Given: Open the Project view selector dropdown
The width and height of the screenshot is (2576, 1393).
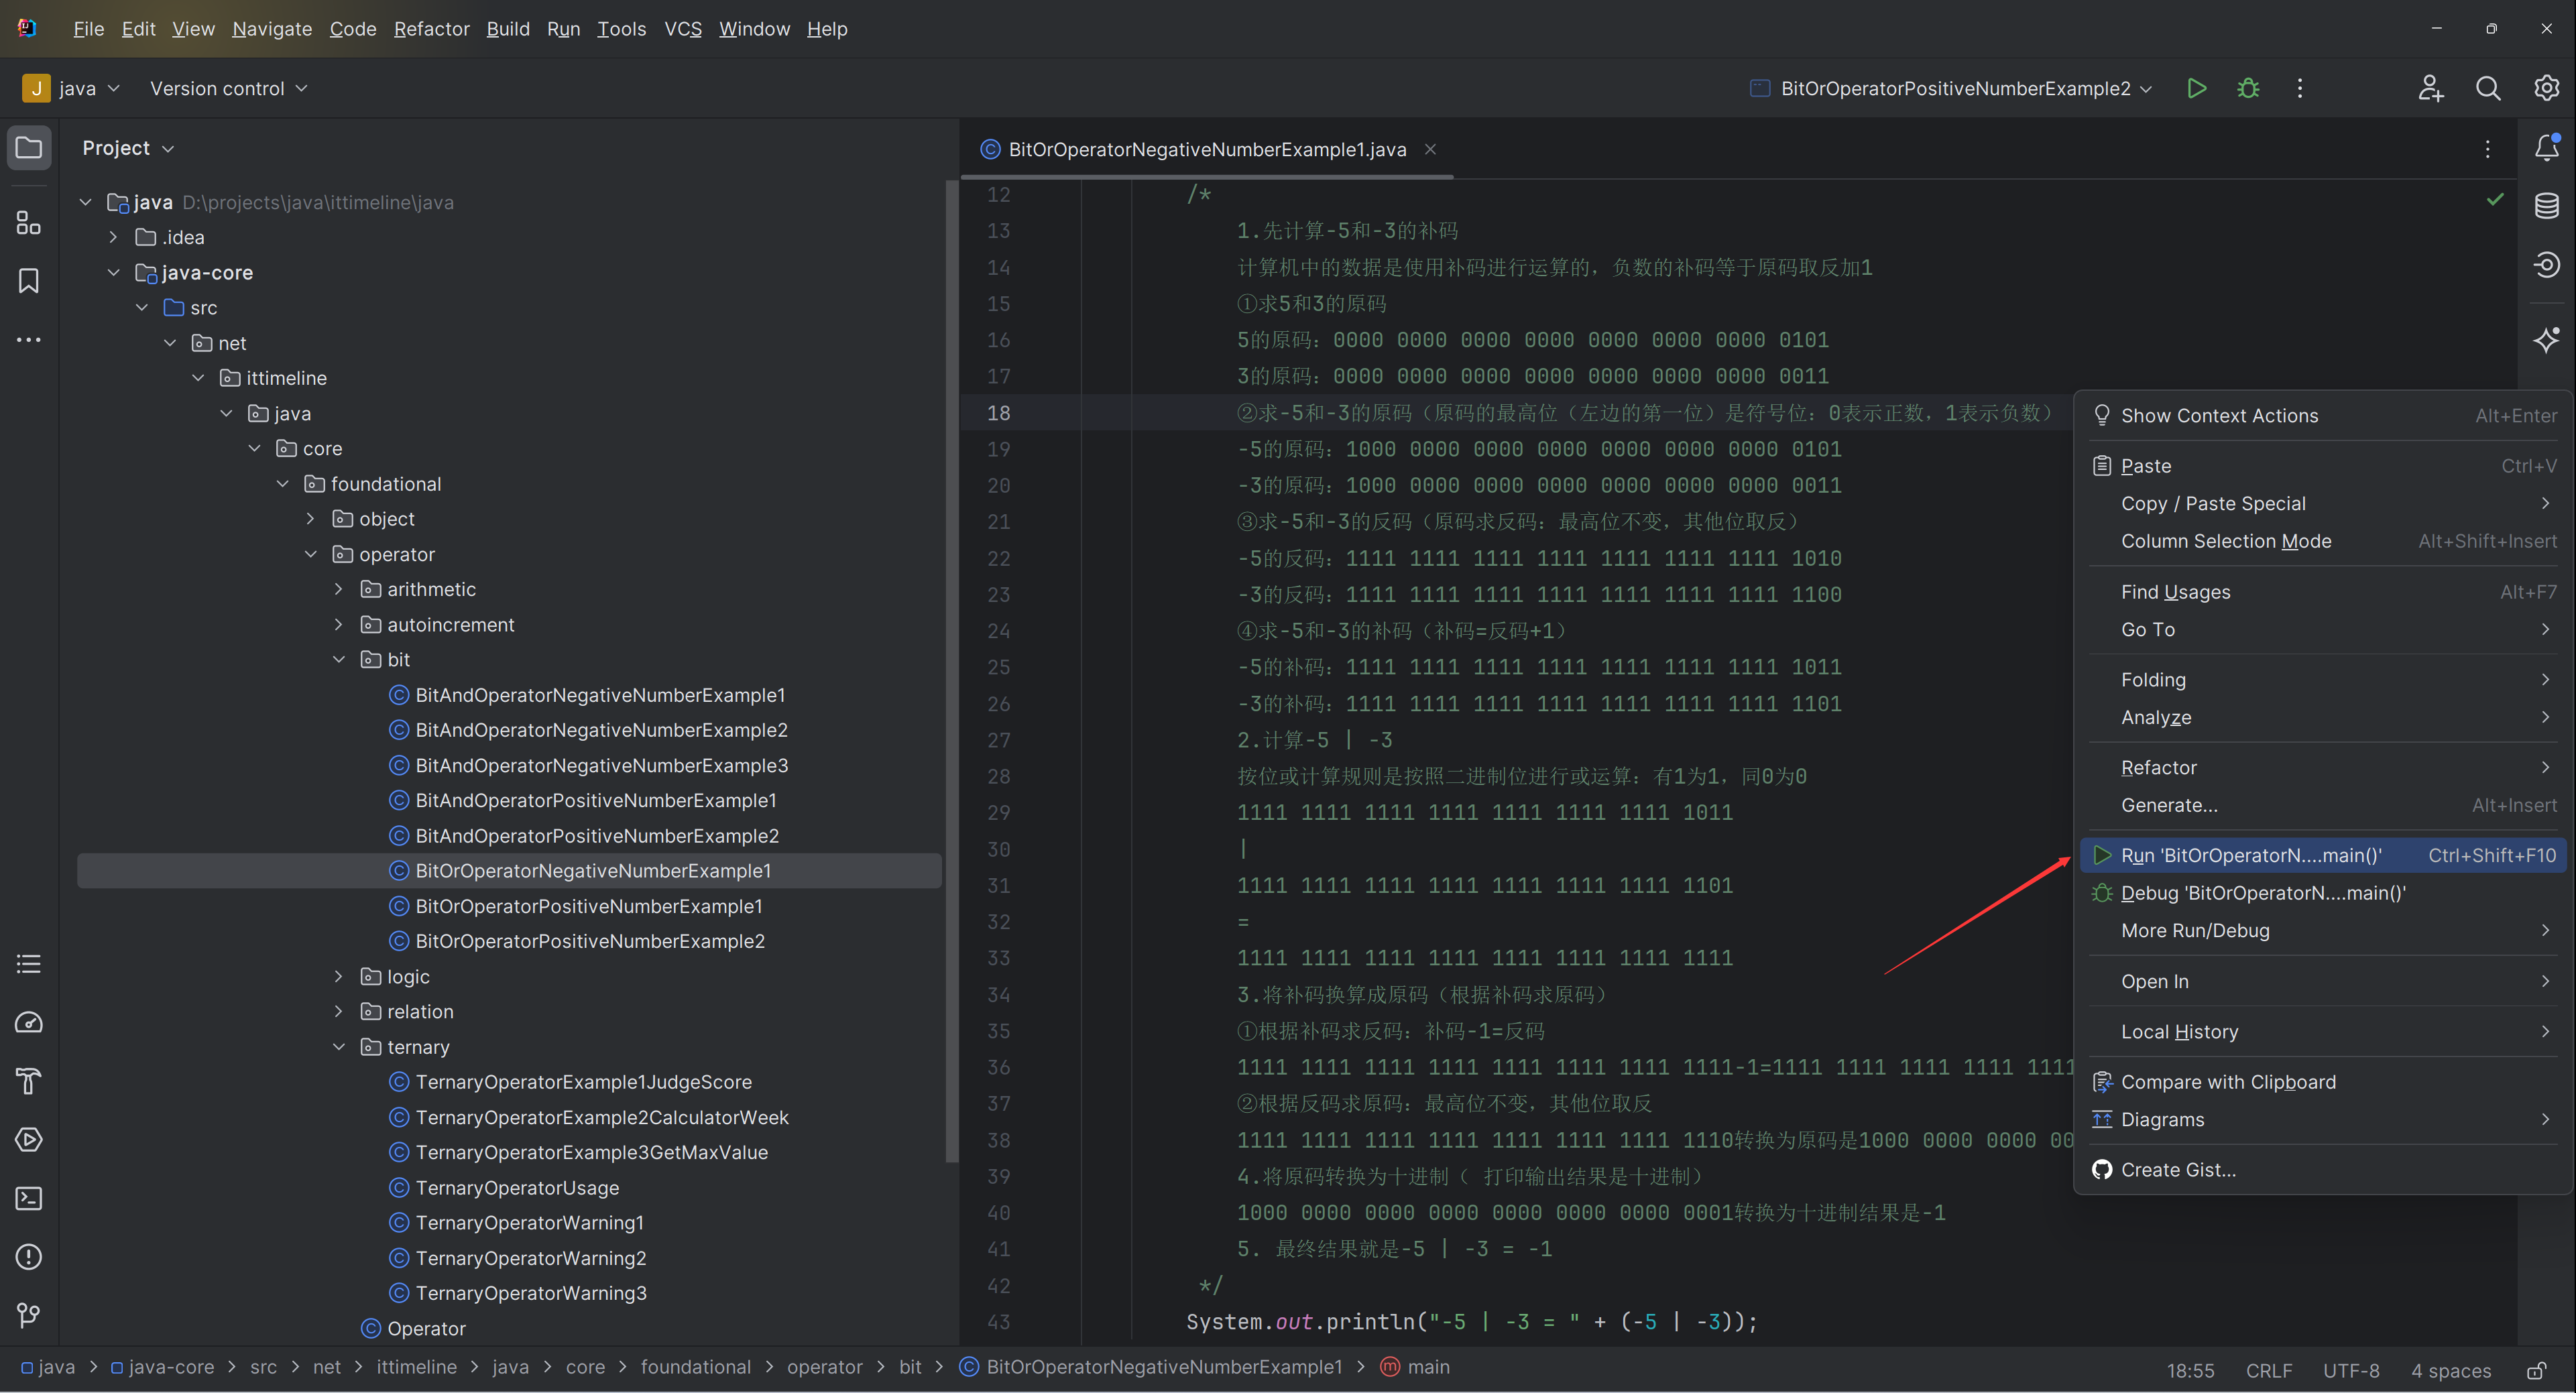Looking at the screenshot, I should (x=128, y=148).
